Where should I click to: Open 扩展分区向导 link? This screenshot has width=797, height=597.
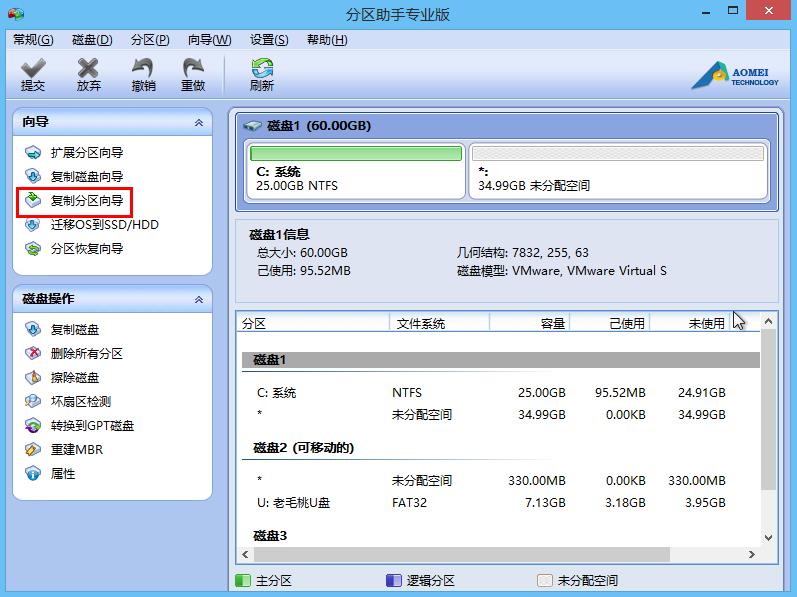[x=87, y=152]
